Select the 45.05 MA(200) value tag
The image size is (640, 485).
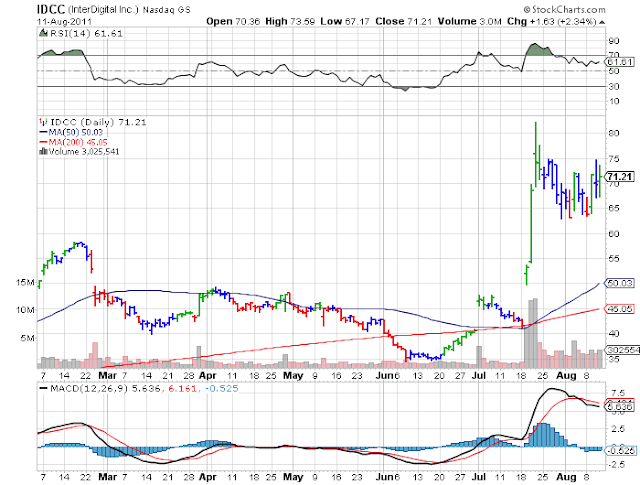[x=620, y=309]
